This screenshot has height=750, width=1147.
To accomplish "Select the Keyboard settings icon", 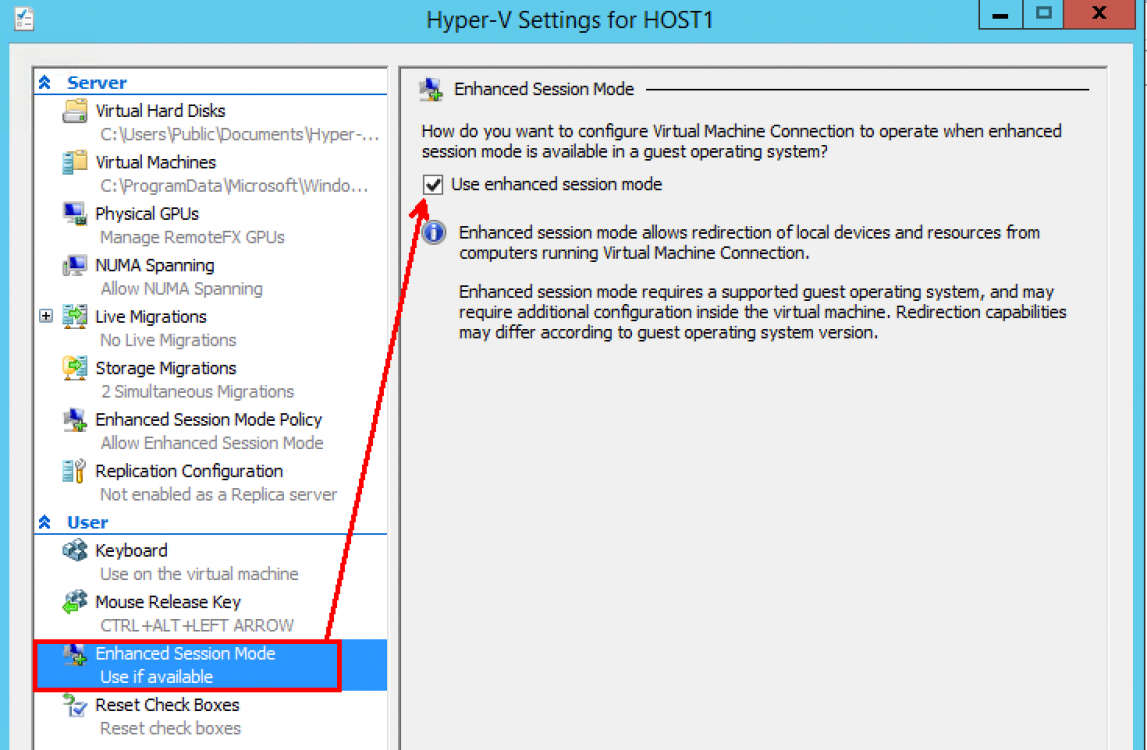I will tap(73, 550).
